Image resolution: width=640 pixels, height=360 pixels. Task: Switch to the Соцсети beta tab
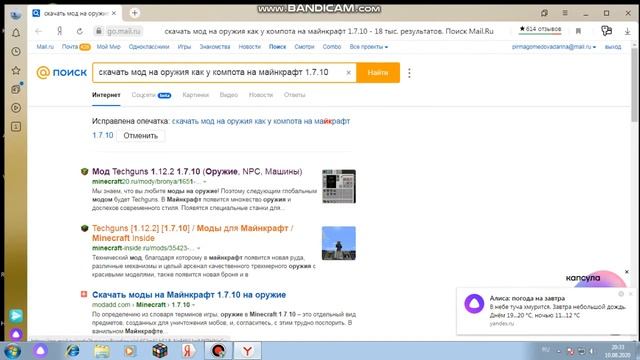click(x=151, y=95)
